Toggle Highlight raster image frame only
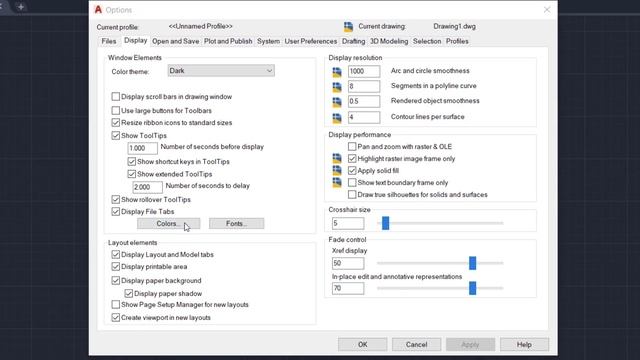The image size is (640, 360). click(352, 158)
